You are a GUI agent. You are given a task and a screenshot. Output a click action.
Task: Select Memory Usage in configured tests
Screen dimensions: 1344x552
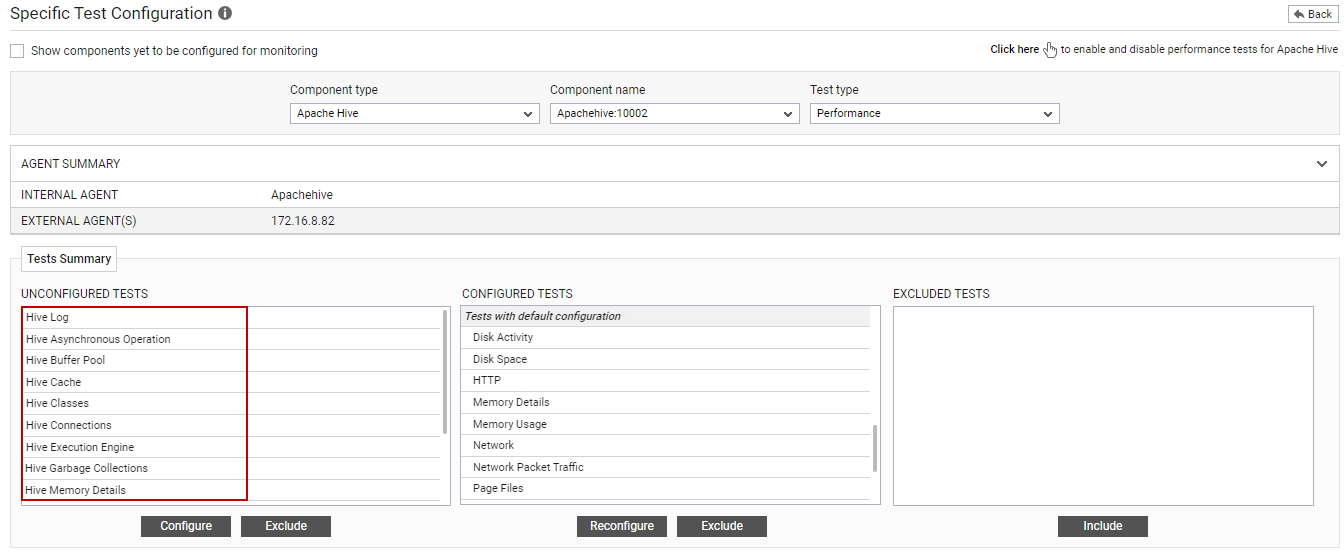tap(666, 424)
